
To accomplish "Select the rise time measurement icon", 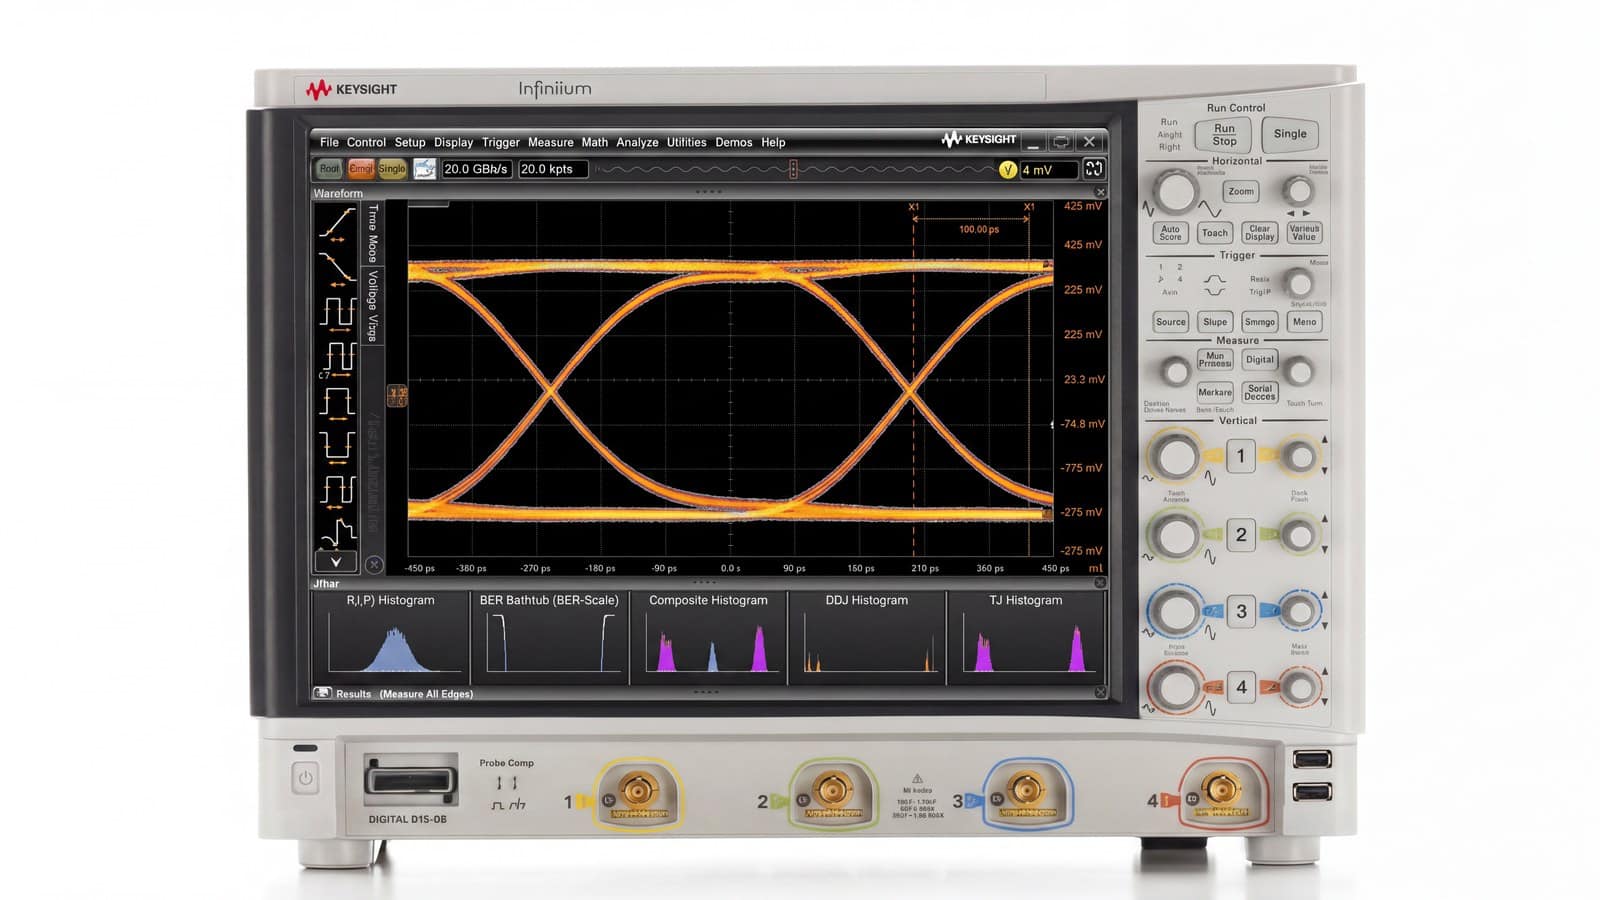I will pyautogui.click(x=337, y=225).
